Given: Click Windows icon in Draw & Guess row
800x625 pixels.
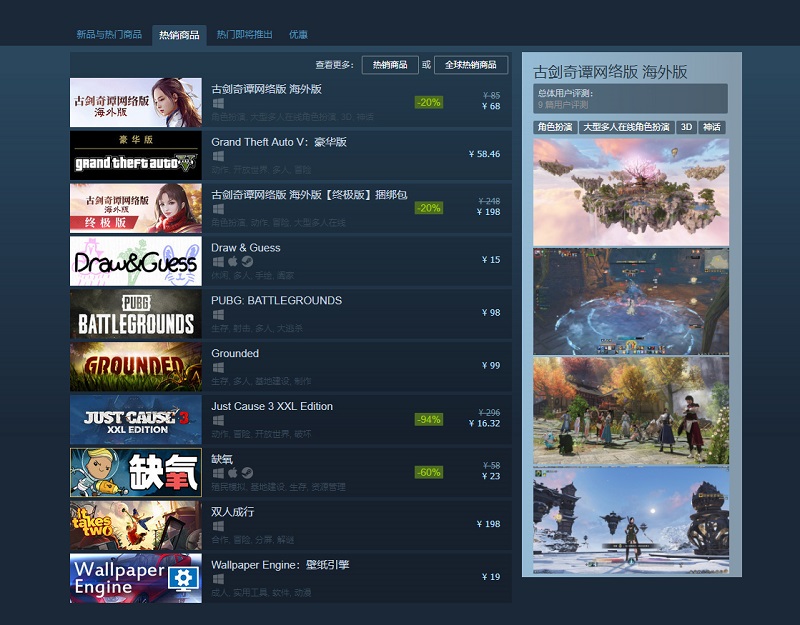Looking at the screenshot, I should click(x=218, y=262).
